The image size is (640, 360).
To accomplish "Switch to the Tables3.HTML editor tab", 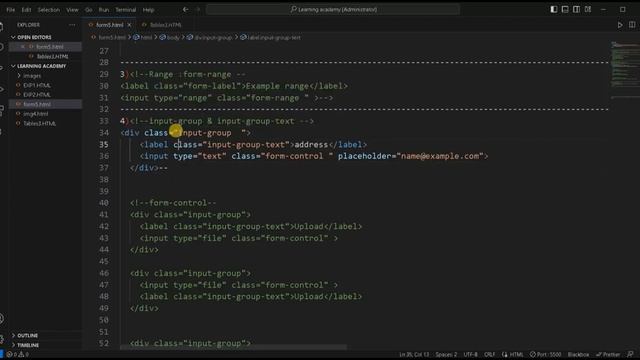I will pos(165,25).
